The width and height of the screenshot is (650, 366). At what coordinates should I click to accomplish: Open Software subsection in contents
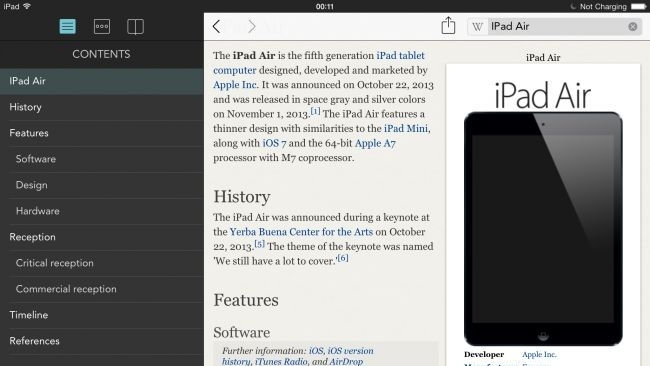pyautogui.click(x=102, y=159)
